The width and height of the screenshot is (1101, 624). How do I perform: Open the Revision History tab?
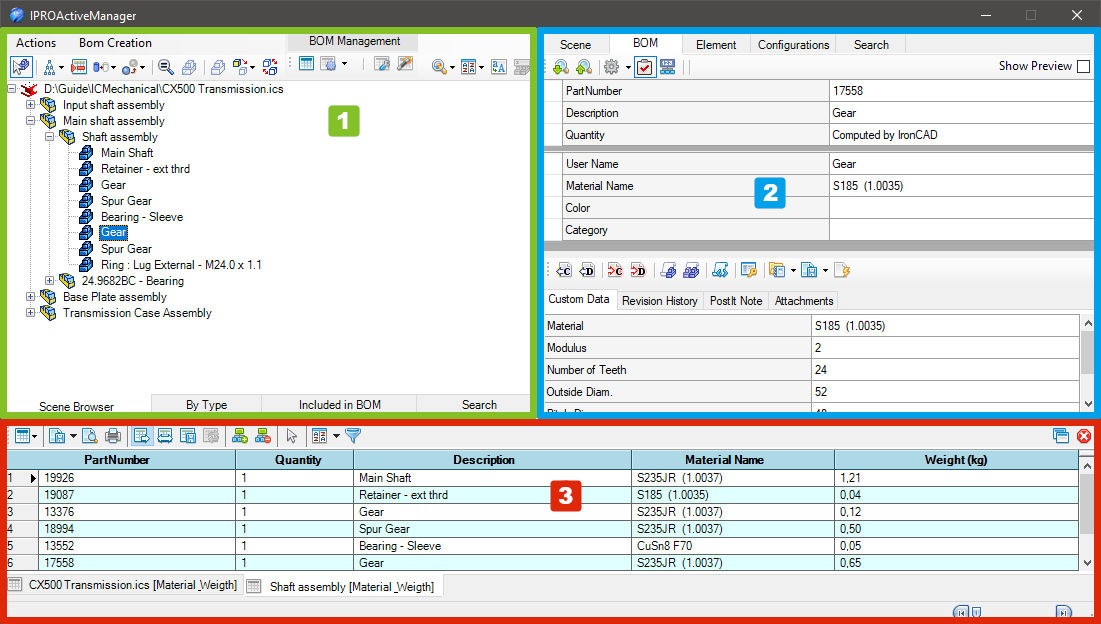[659, 301]
